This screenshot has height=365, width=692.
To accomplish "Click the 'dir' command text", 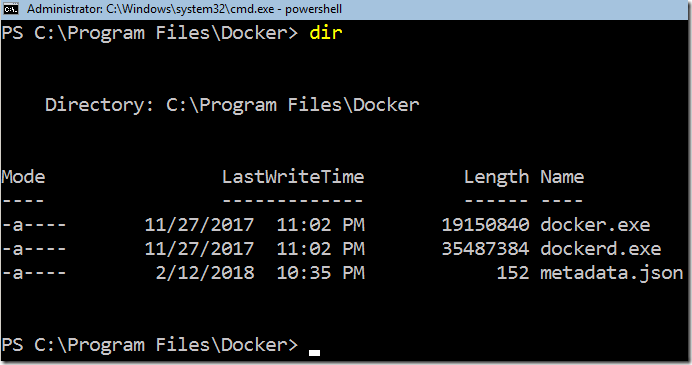I will click(326, 33).
